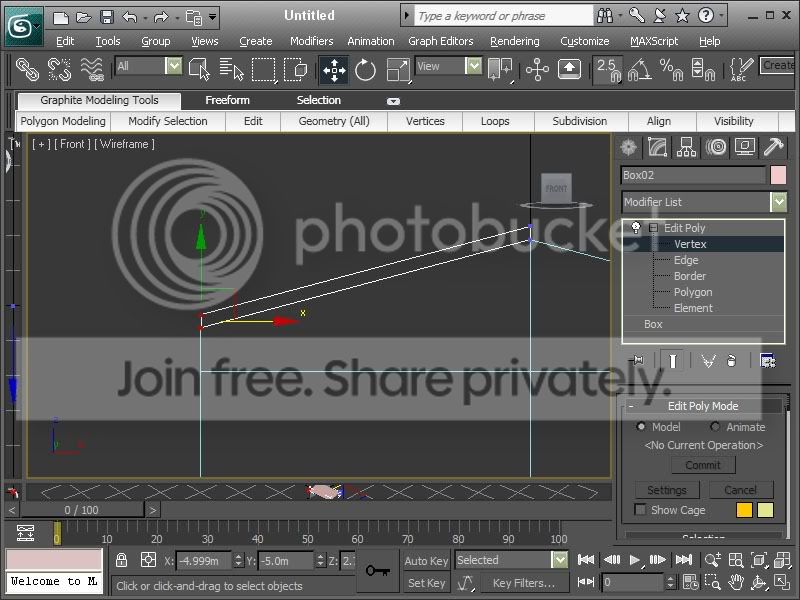Toggle the Edit Poly lightbulb visibility
The height and width of the screenshot is (600, 800).
[636, 228]
